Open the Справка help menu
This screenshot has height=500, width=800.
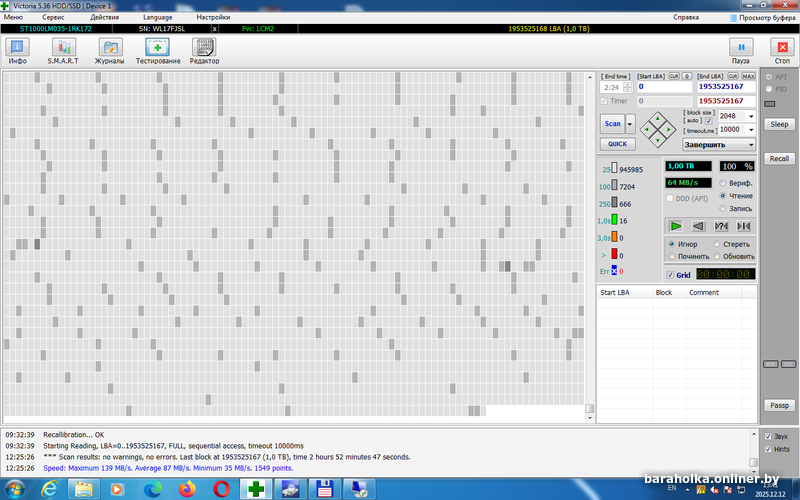pyautogui.click(x=686, y=17)
